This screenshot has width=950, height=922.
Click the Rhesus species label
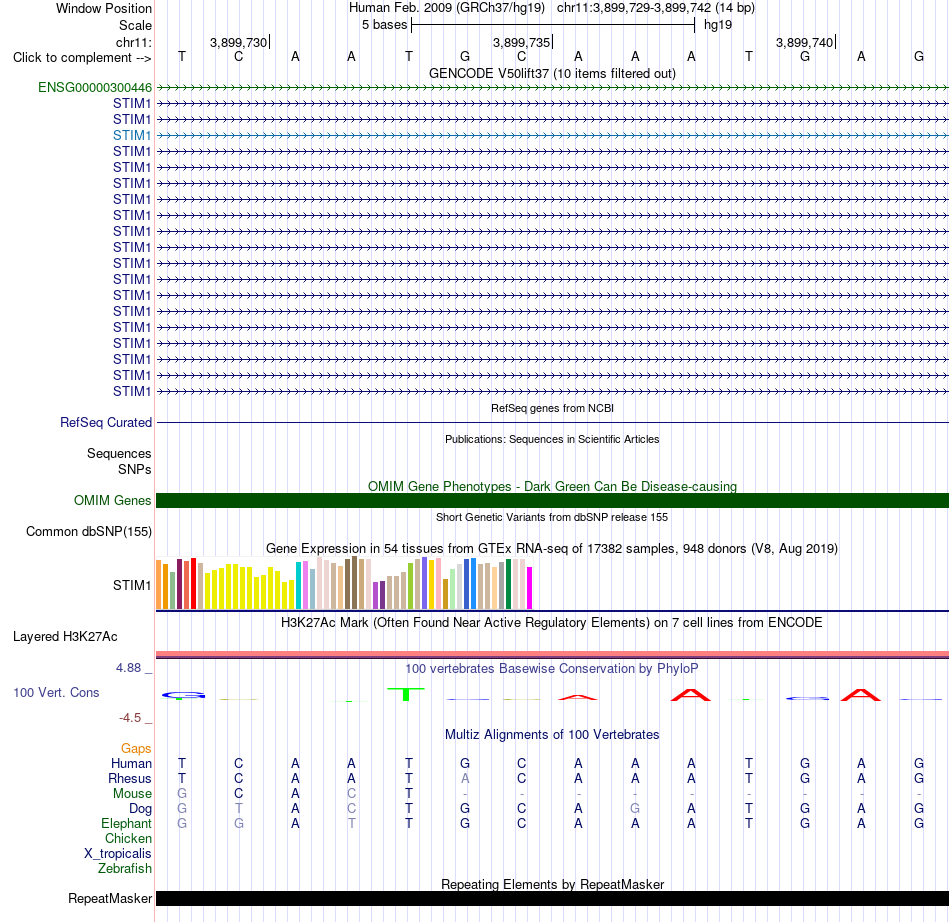point(130,778)
